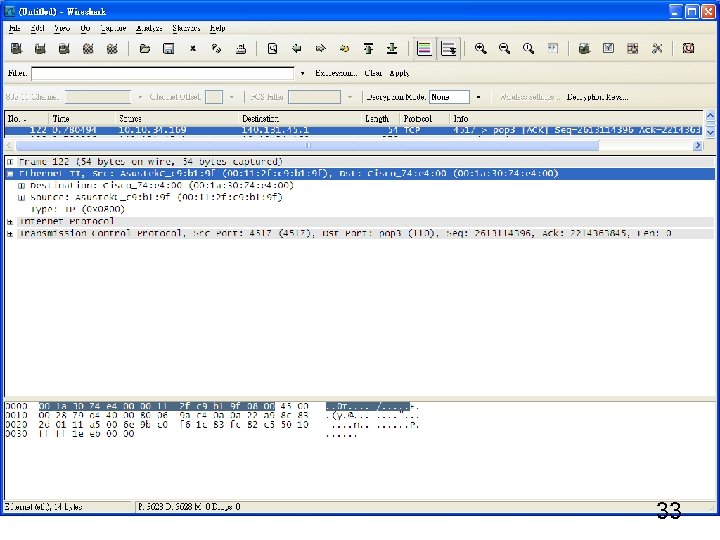Open the help icon in toolbar
720x540 pixels.
688,48
